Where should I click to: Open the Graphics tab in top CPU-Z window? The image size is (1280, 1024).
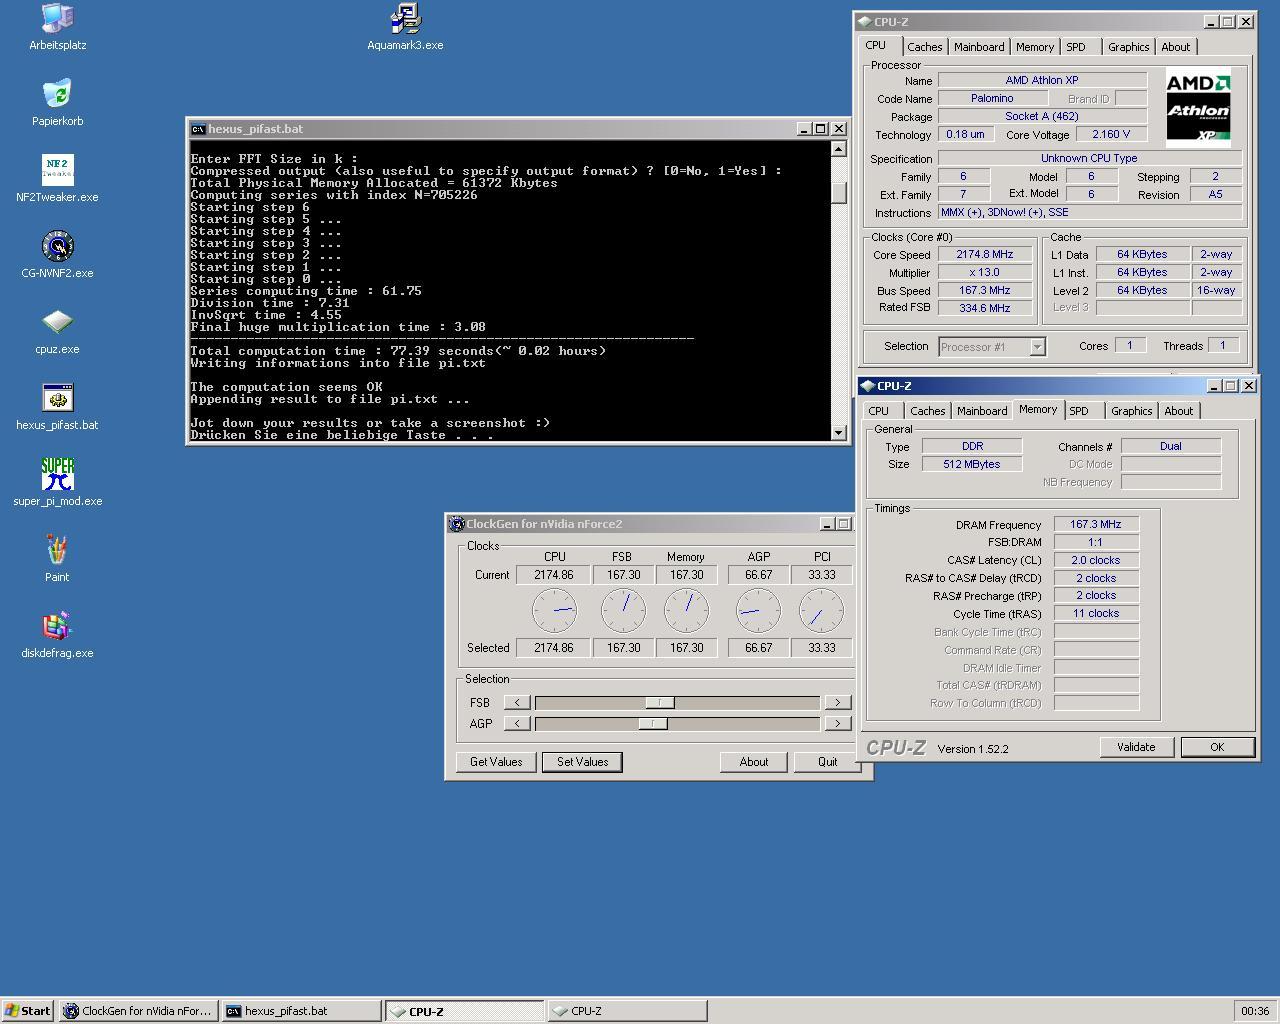tap(1129, 47)
